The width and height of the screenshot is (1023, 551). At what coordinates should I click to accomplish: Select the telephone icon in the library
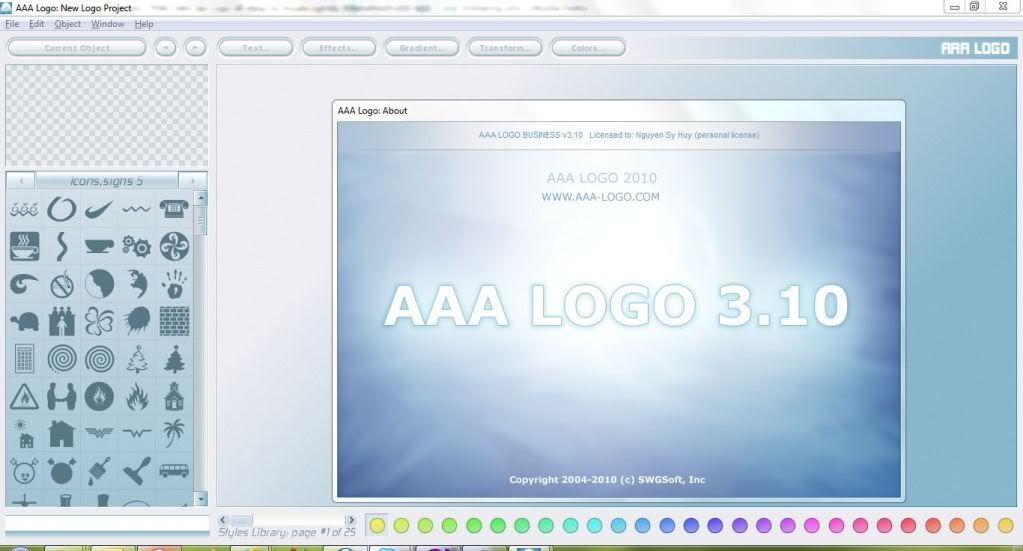(174, 209)
